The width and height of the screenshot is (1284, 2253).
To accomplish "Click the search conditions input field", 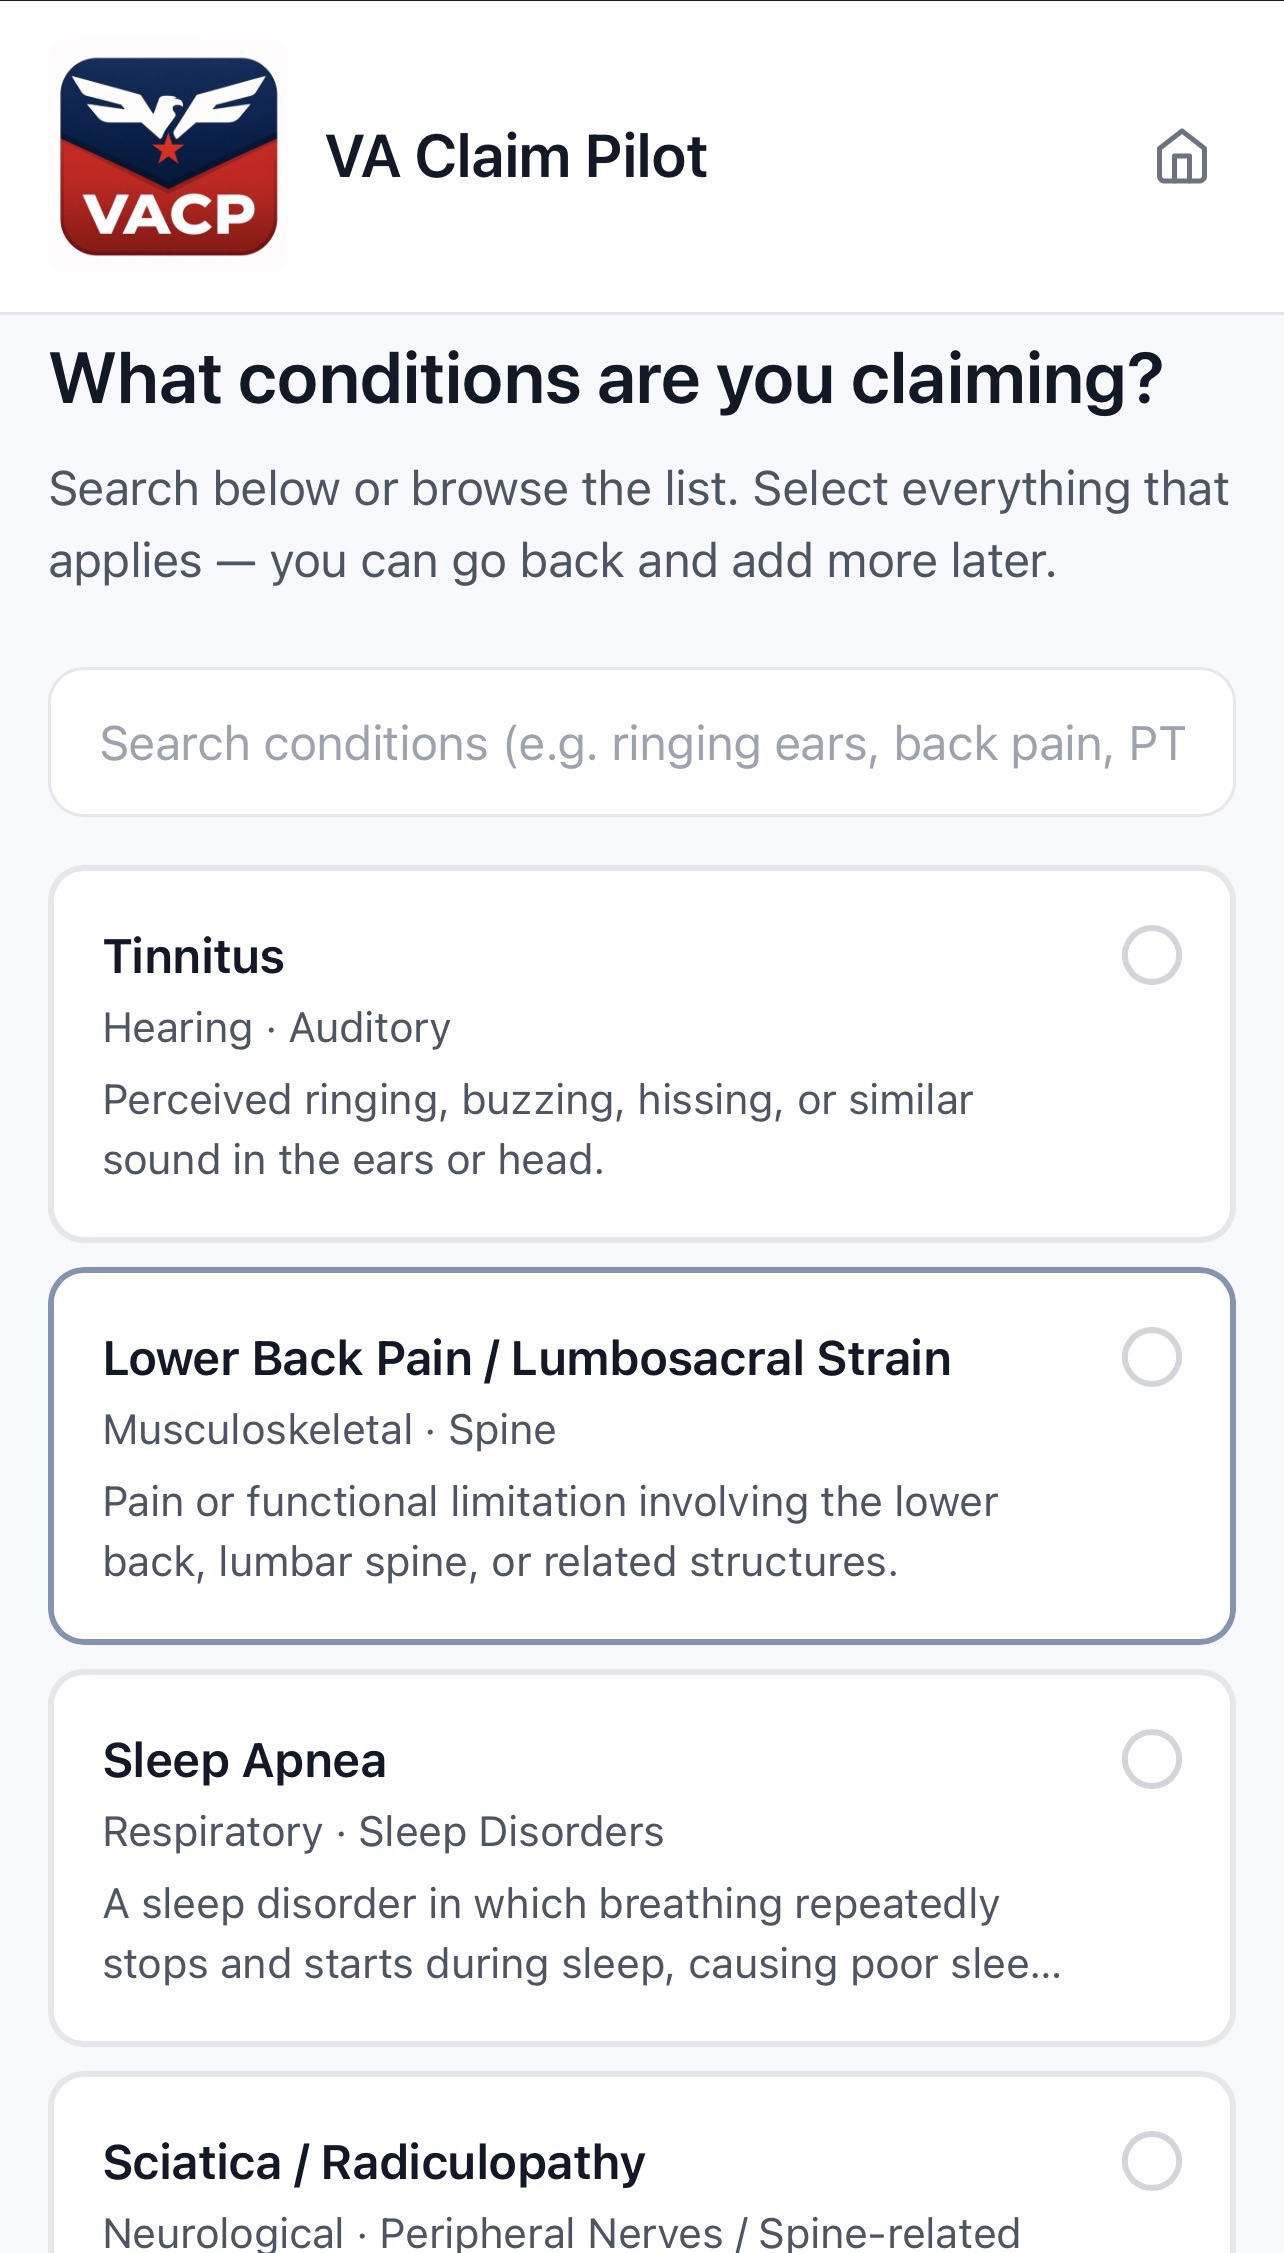I will tap(642, 742).
